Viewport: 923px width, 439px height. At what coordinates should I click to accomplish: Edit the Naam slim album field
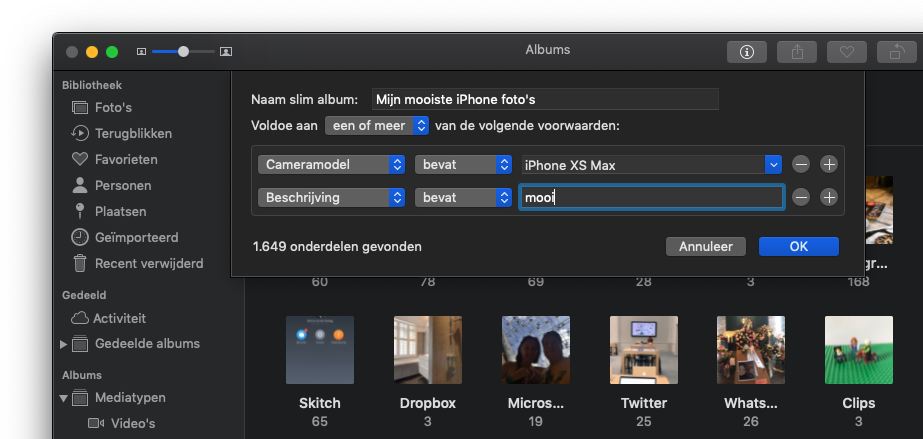point(545,99)
